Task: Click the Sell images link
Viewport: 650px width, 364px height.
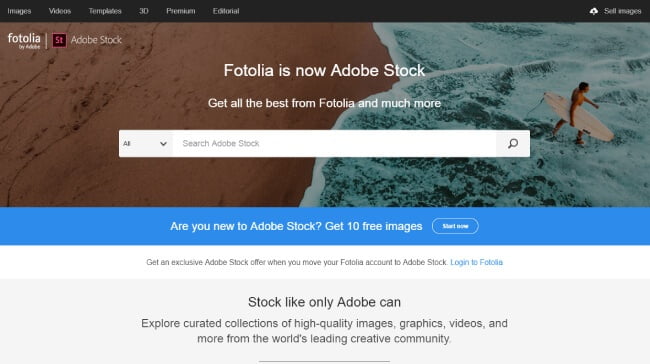Action: 622,11
